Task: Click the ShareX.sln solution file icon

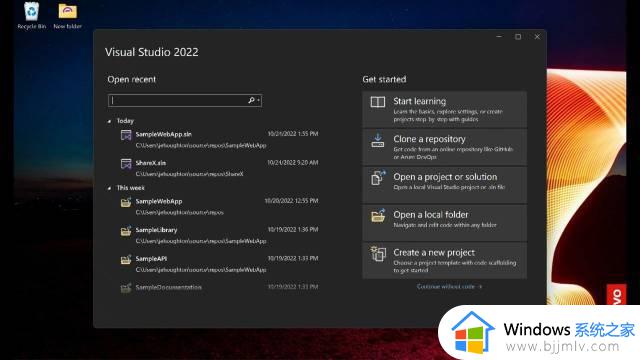Action: 126,163
